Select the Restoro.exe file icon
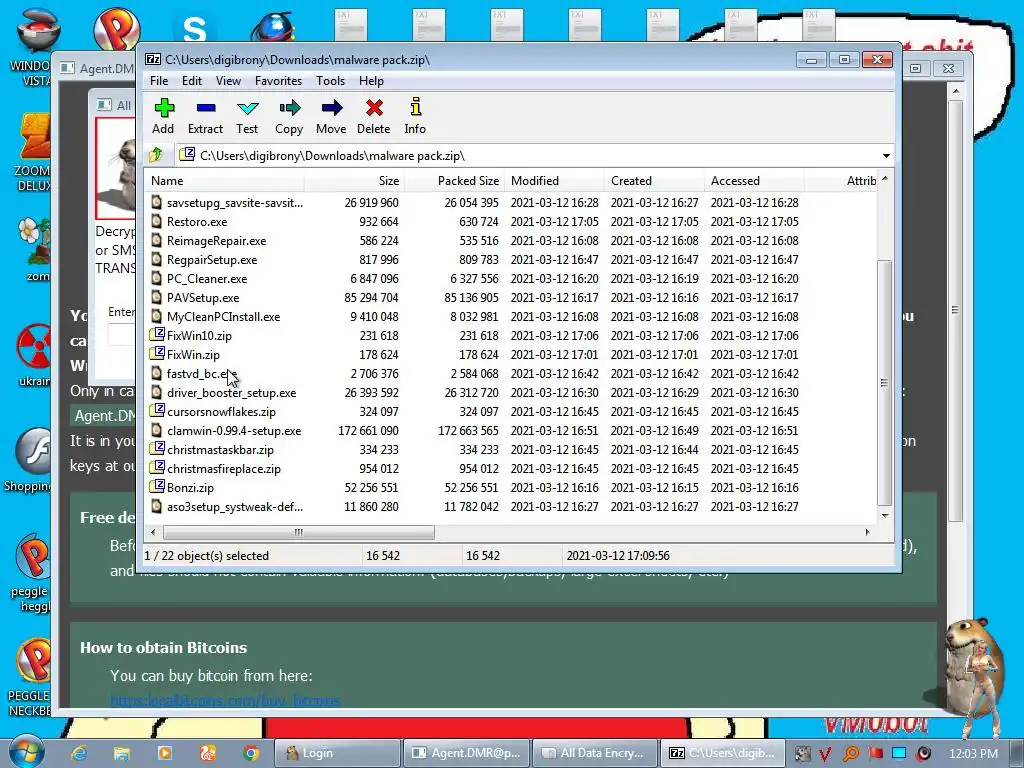This screenshot has width=1024, height=768. point(157,221)
